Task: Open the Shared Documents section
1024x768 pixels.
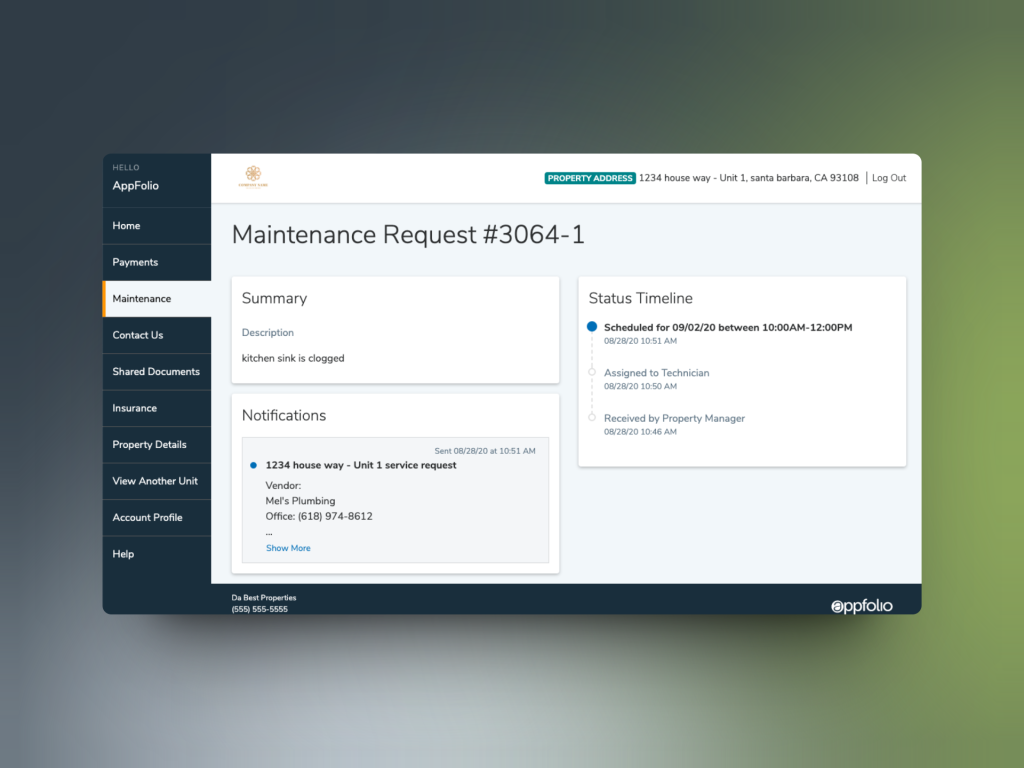Action: [x=156, y=371]
